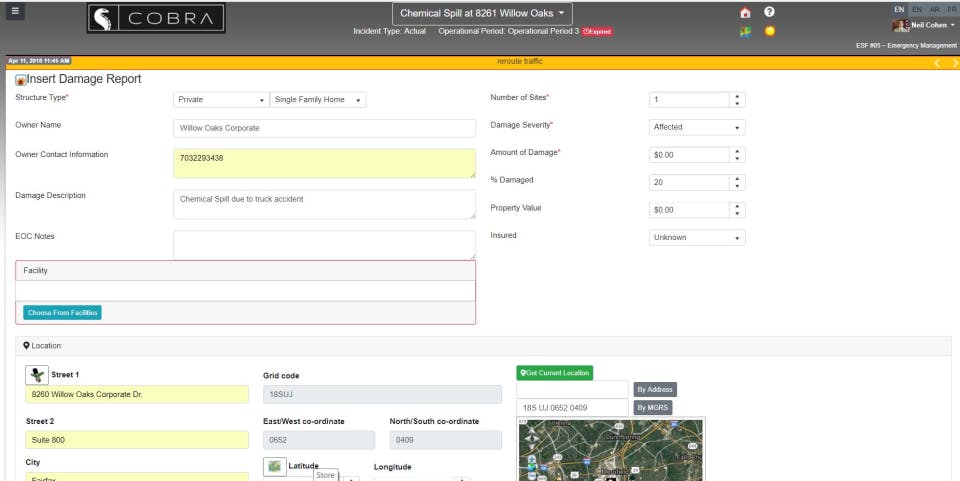Image resolution: width=960 pixels, height=481 pixels.
Task: Open the Private structure type dropdown
Action: point(220,100)
